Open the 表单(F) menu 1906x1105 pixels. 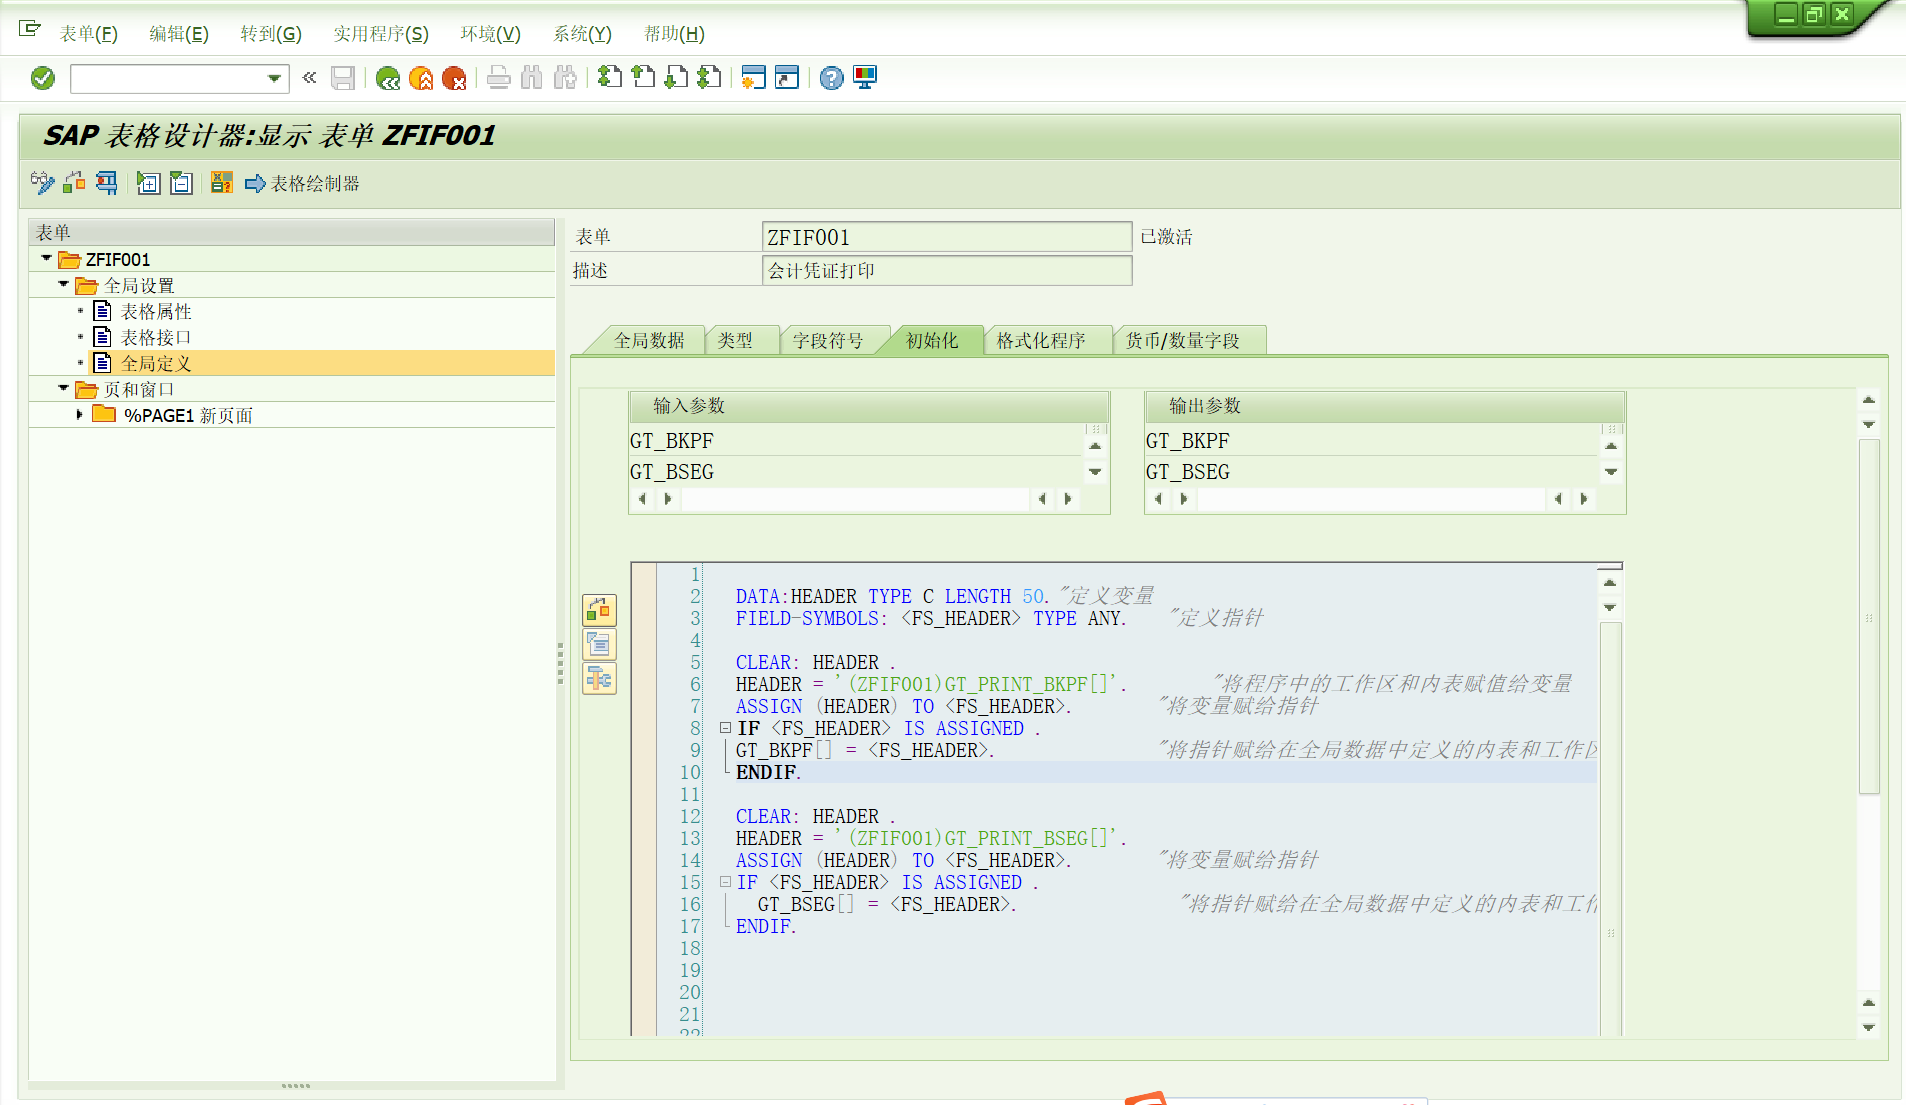tap(88, 34)
